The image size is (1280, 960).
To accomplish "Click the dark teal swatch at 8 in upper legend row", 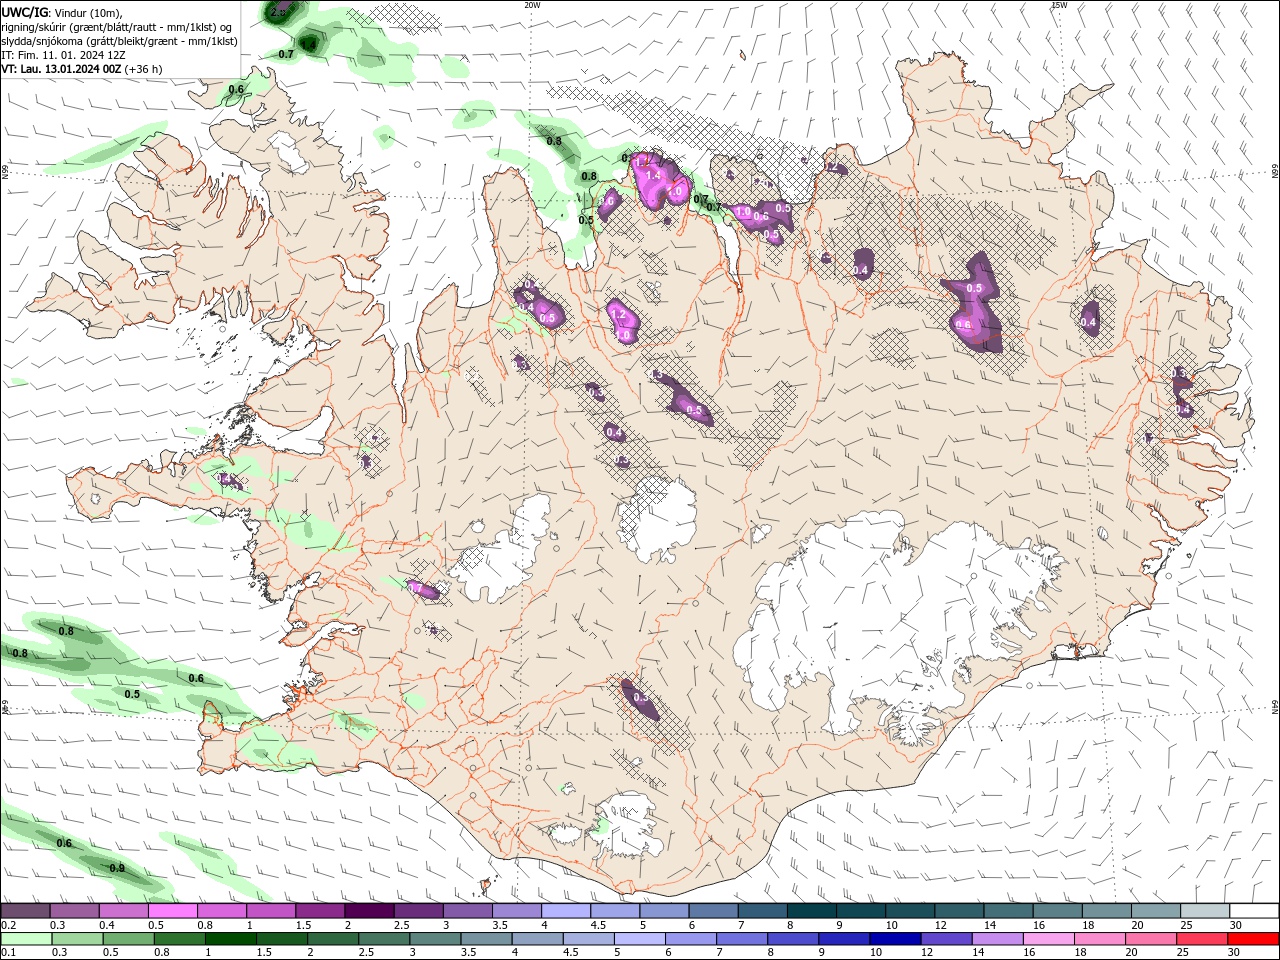I will point(812,910).
